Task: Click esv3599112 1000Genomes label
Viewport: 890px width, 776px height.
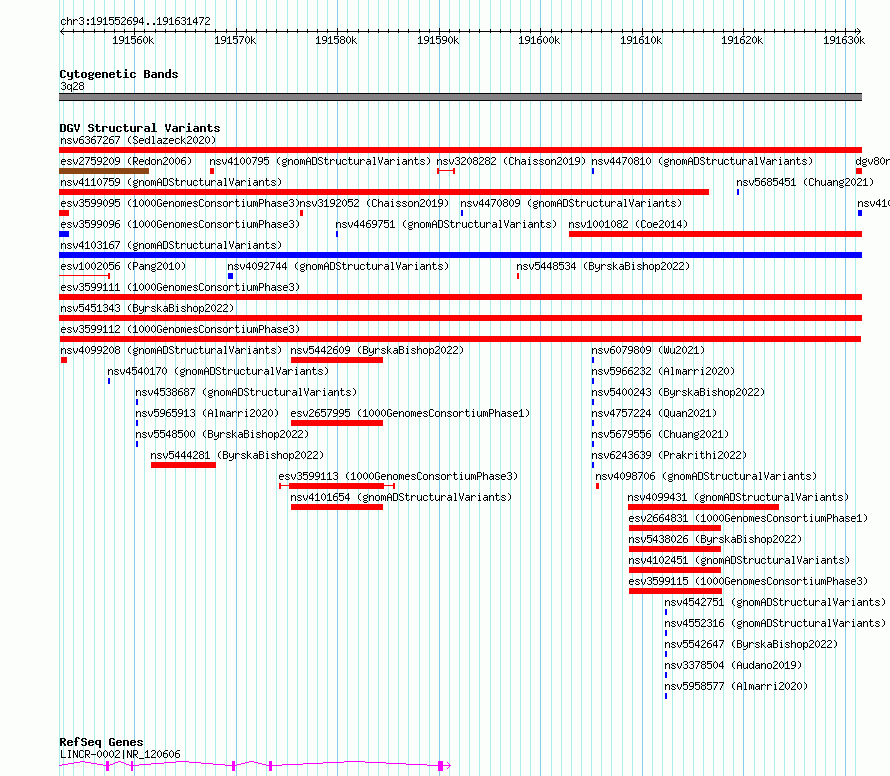Action: pyautogui.click(x=180, y=329)
